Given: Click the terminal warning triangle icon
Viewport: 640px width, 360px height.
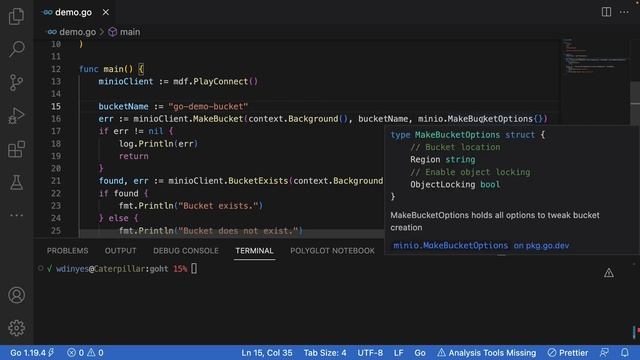Looking at the screenshot, I should [609, 273].
